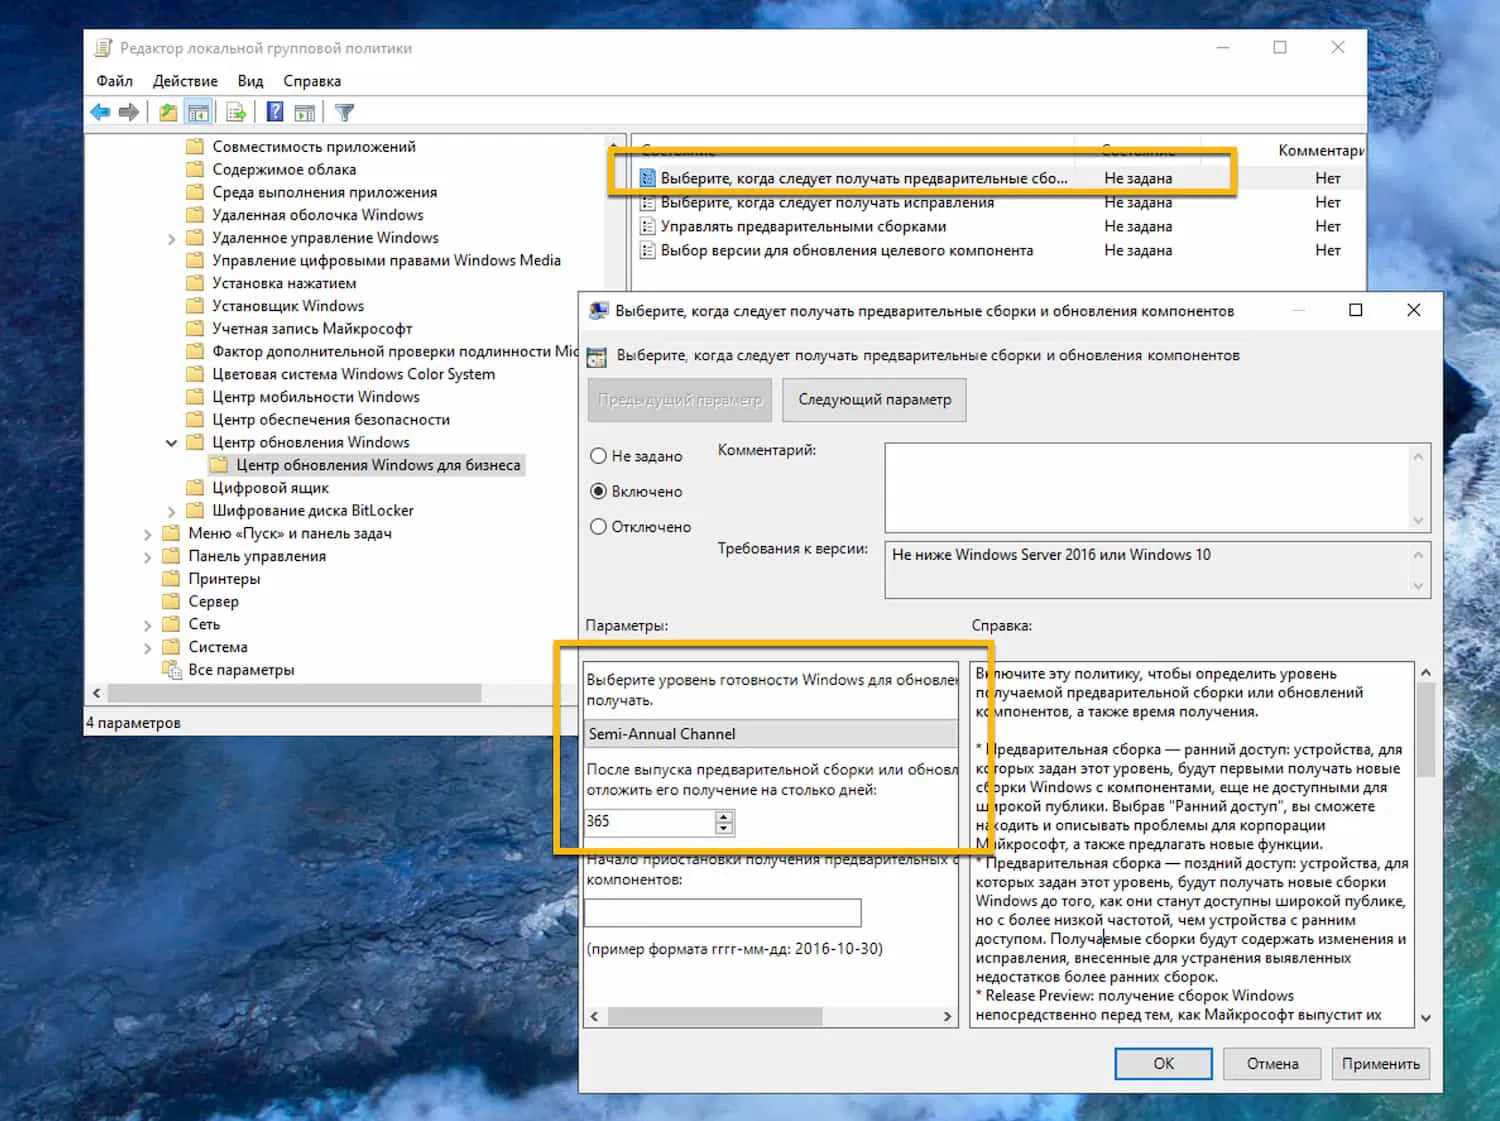Click folder icon next to 'Принтеры'
The width and height of the screenshot is (1500, 1121).
[x=171, y=579]
